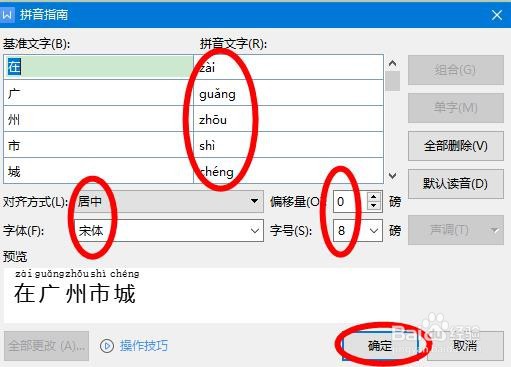The width and height of the screenshot is (511, 367).
Task: Click the 默认读音(D) button
Action: (456, 184)
